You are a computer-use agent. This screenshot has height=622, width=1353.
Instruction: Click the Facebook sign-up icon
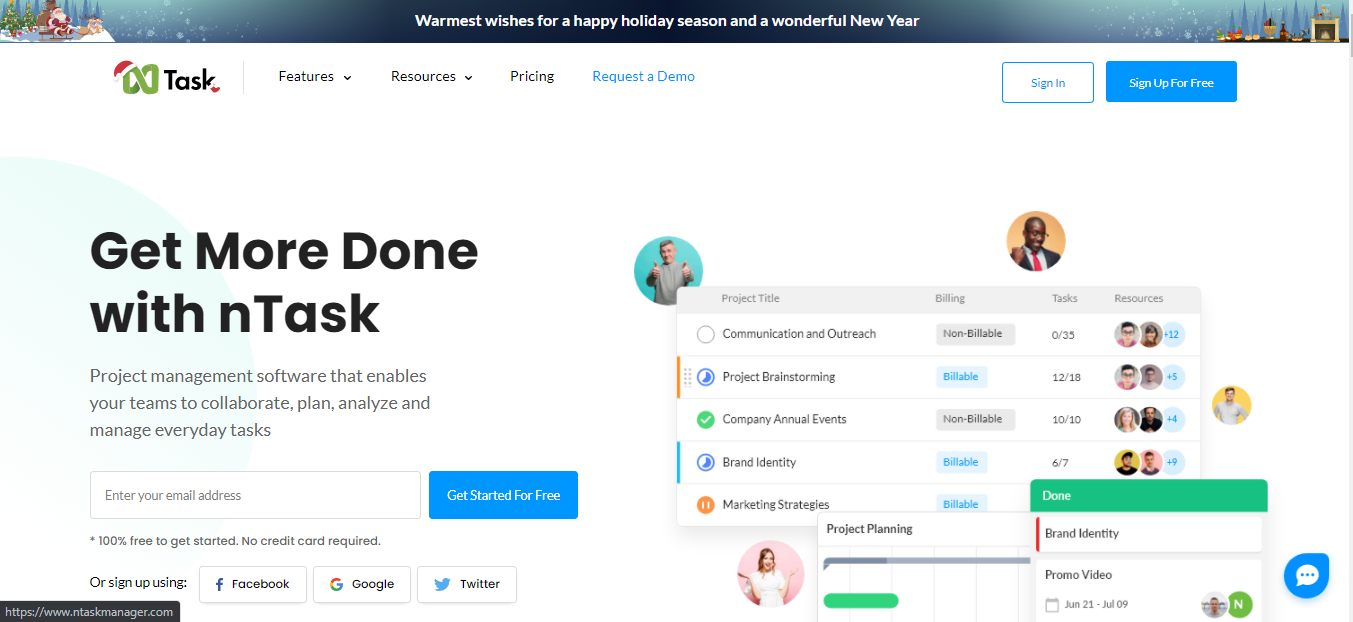[x=219, y=584]
